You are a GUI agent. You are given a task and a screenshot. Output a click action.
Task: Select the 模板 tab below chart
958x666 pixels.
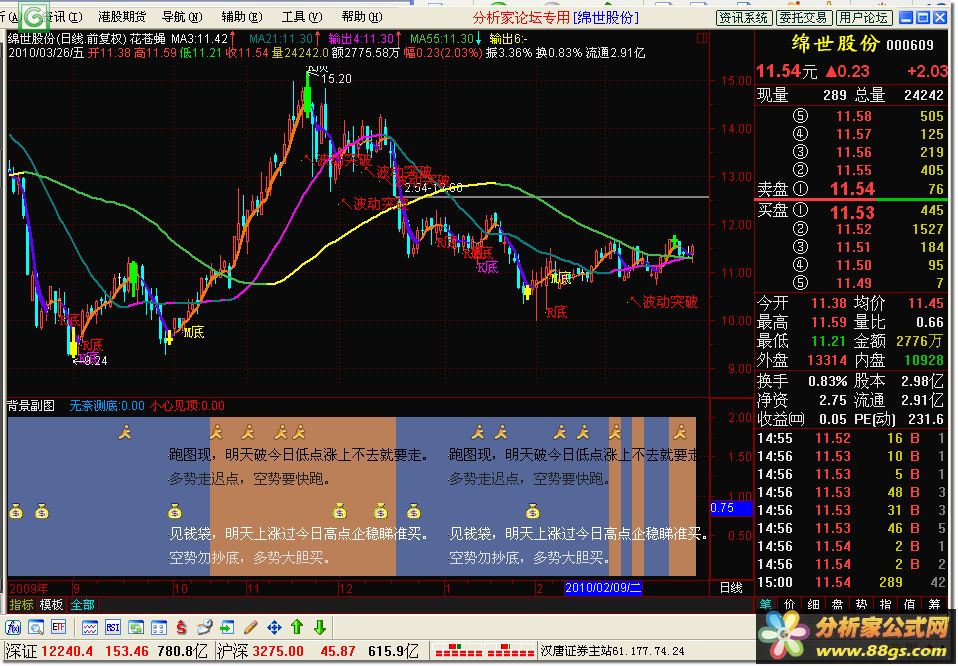pyautogui.click(x=51, y=605)
